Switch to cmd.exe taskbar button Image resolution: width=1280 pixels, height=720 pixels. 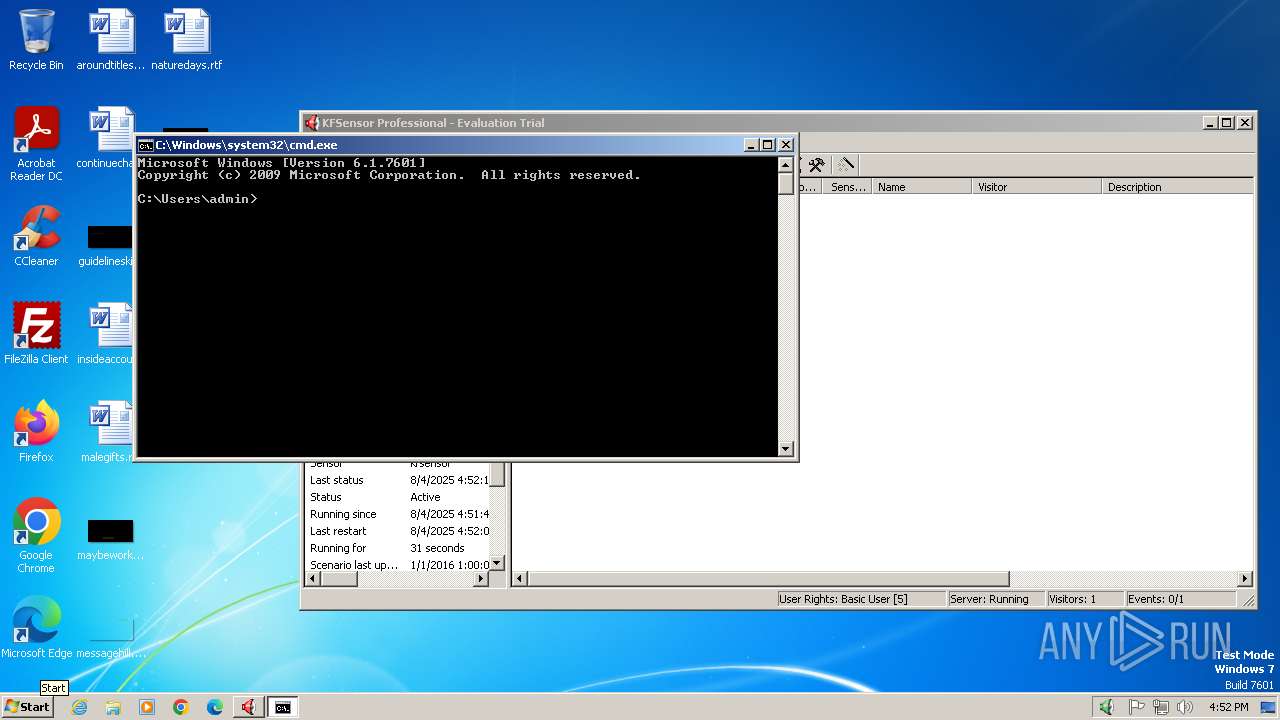click(x=283, y=707)
